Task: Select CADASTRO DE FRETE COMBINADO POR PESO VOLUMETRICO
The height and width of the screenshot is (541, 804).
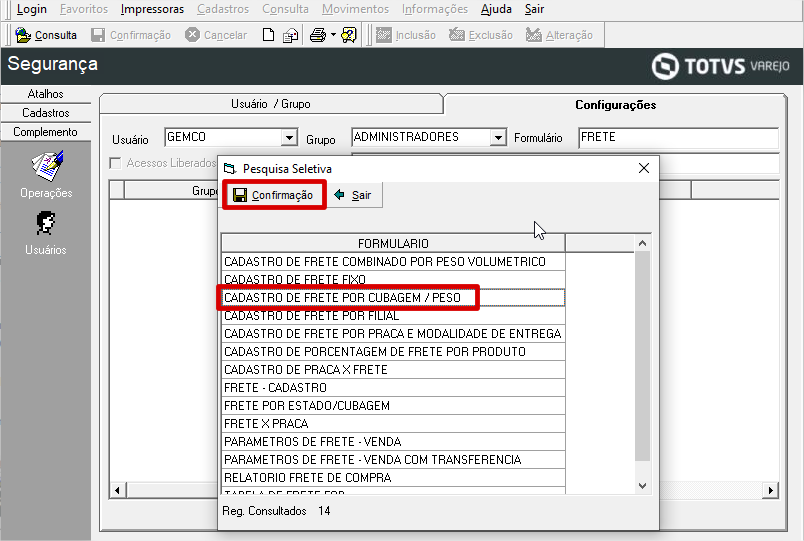Action: [393, 262]
